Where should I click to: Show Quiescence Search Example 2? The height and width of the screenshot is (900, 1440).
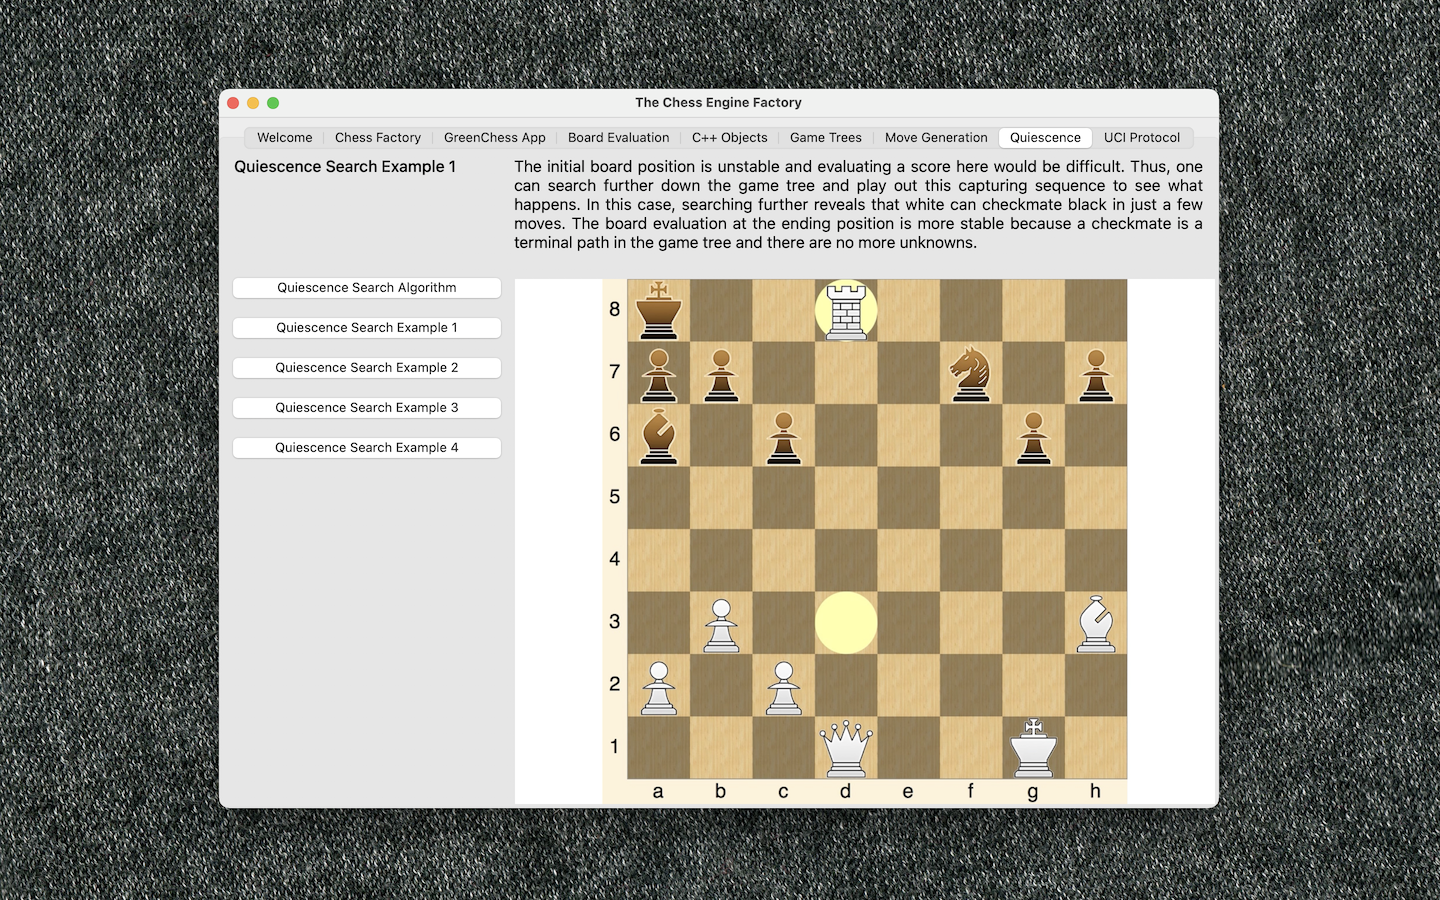point(367,368)
